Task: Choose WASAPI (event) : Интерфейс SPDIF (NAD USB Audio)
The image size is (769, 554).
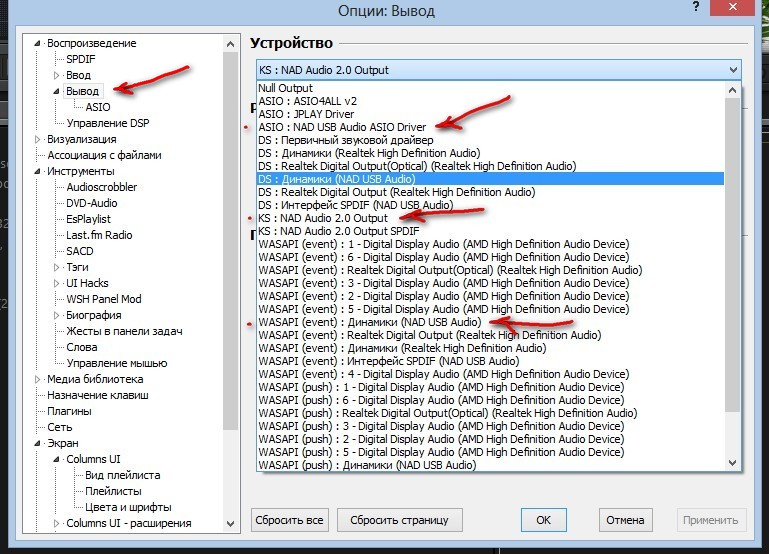Action: (x=490, y=361)
